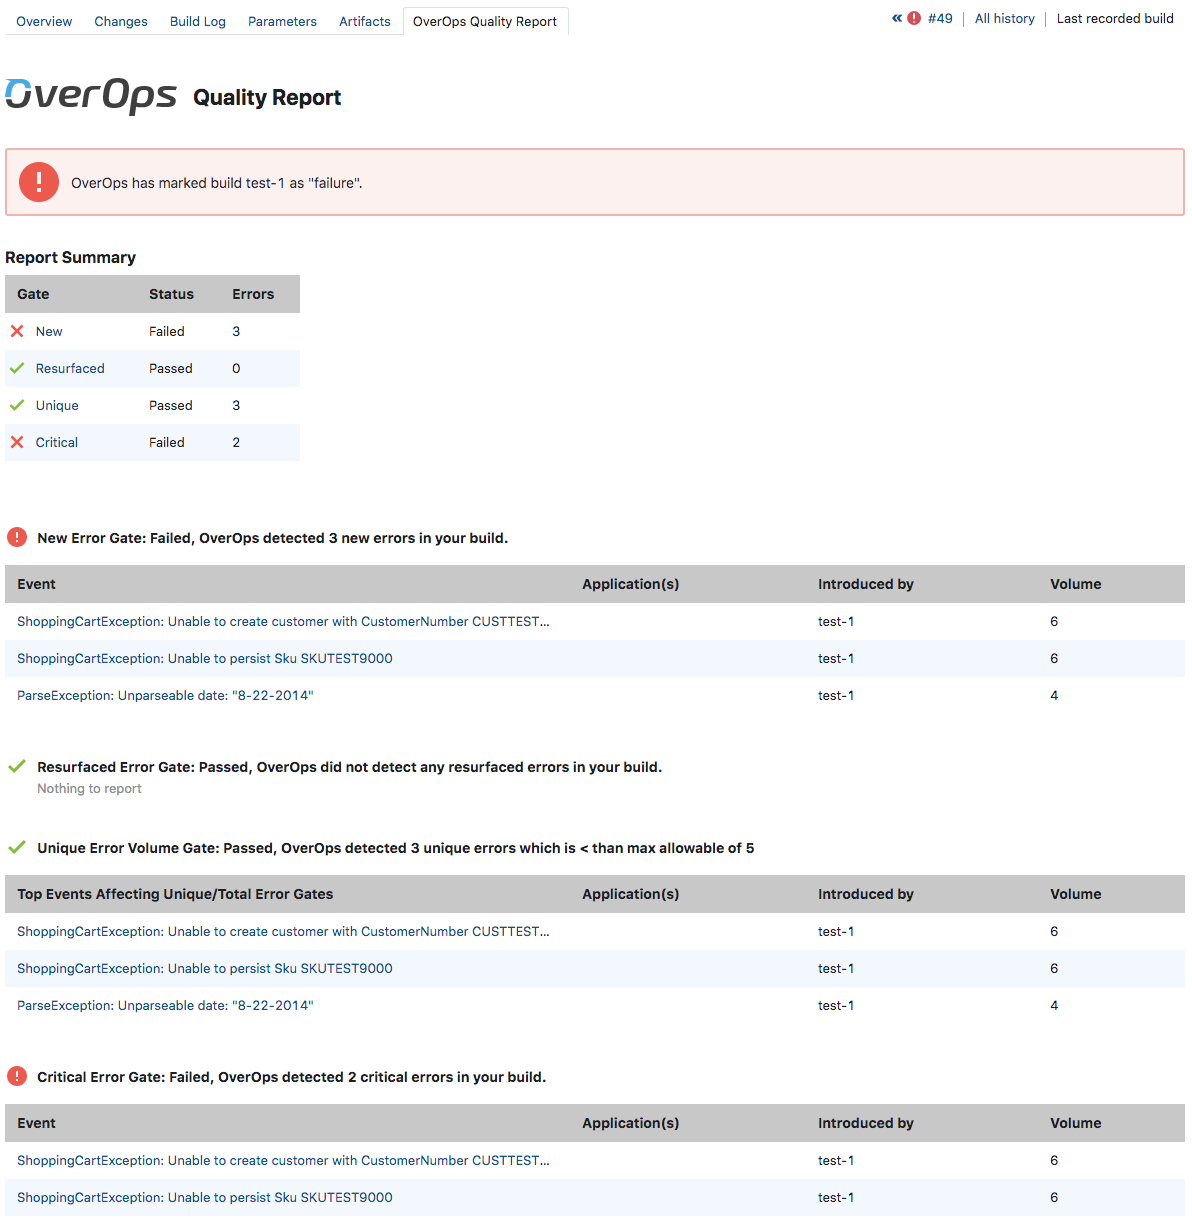This screenshot has height=1231, width=1192.
Task: Open the Overview tab
Action: (x=44, y=21)
